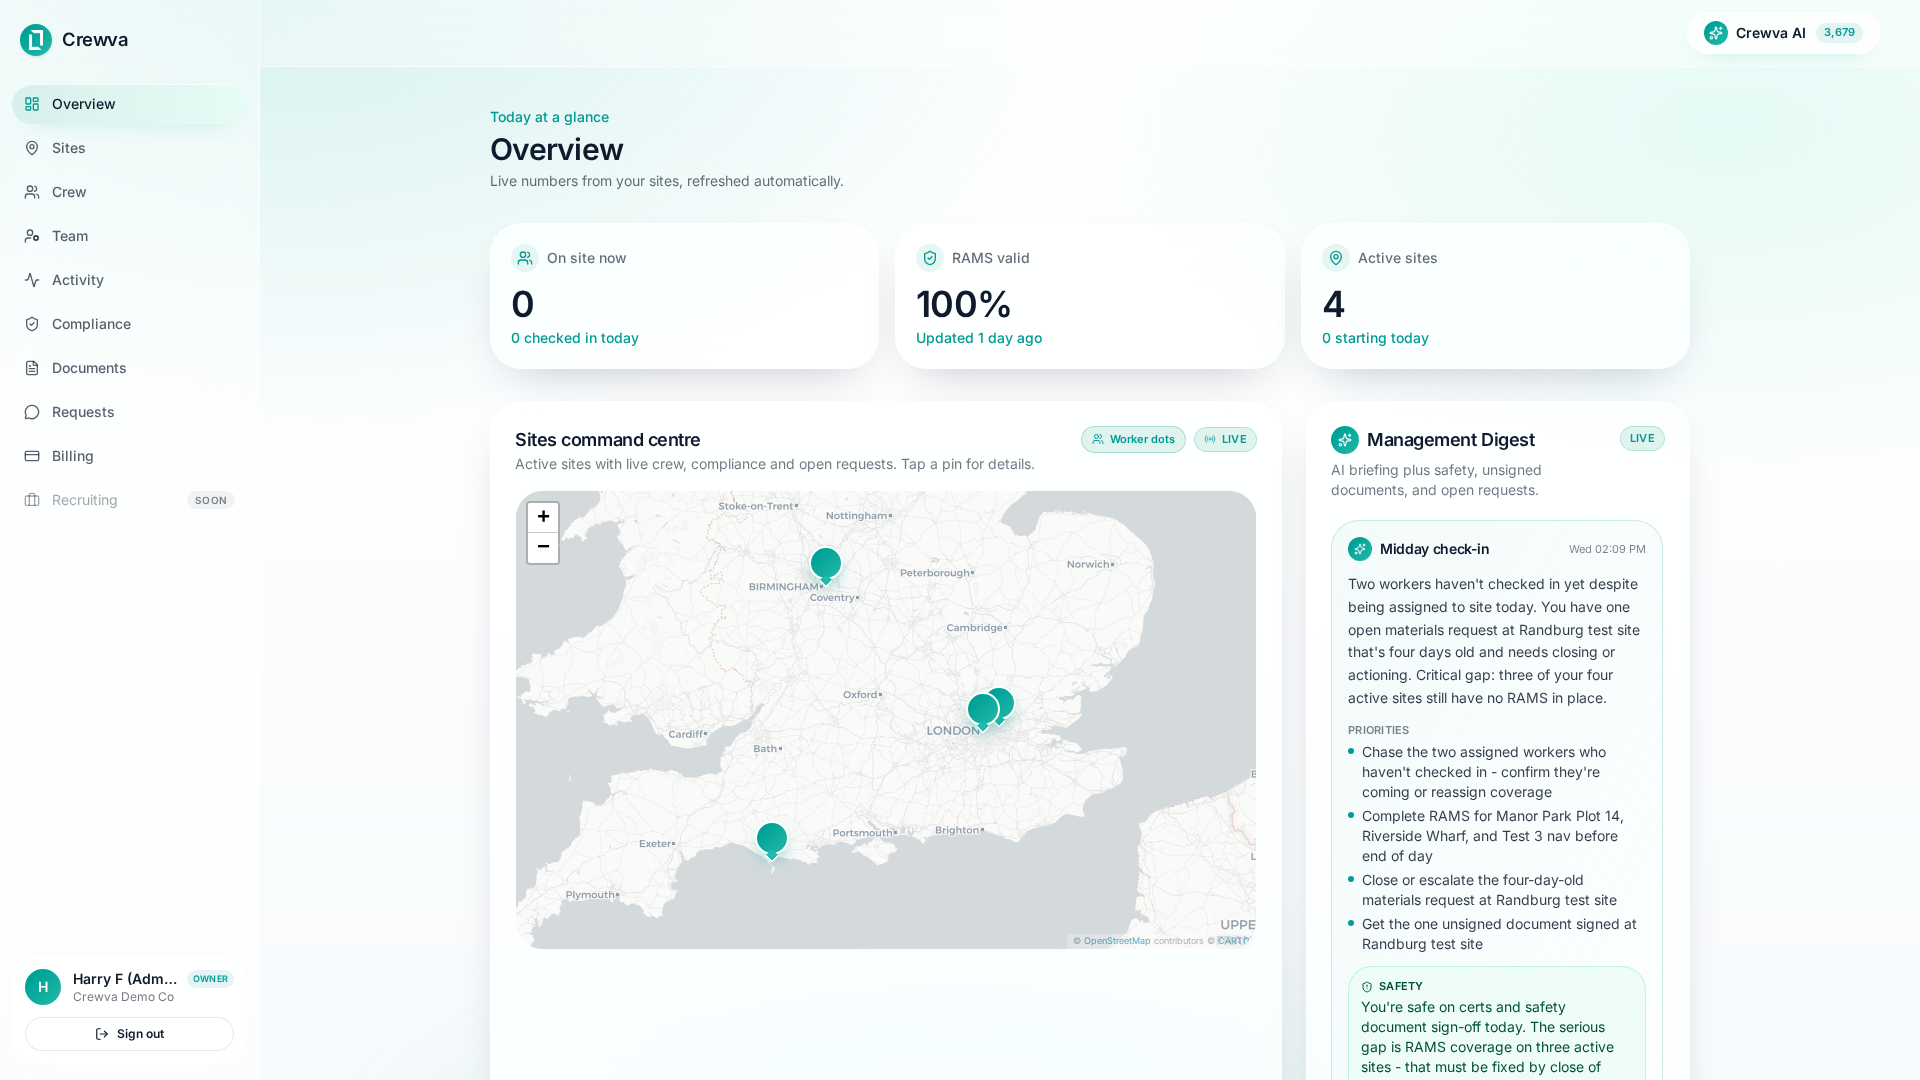Click the Documents file icon
This screenshot has width=1920, height=1080.
[32, 368]
